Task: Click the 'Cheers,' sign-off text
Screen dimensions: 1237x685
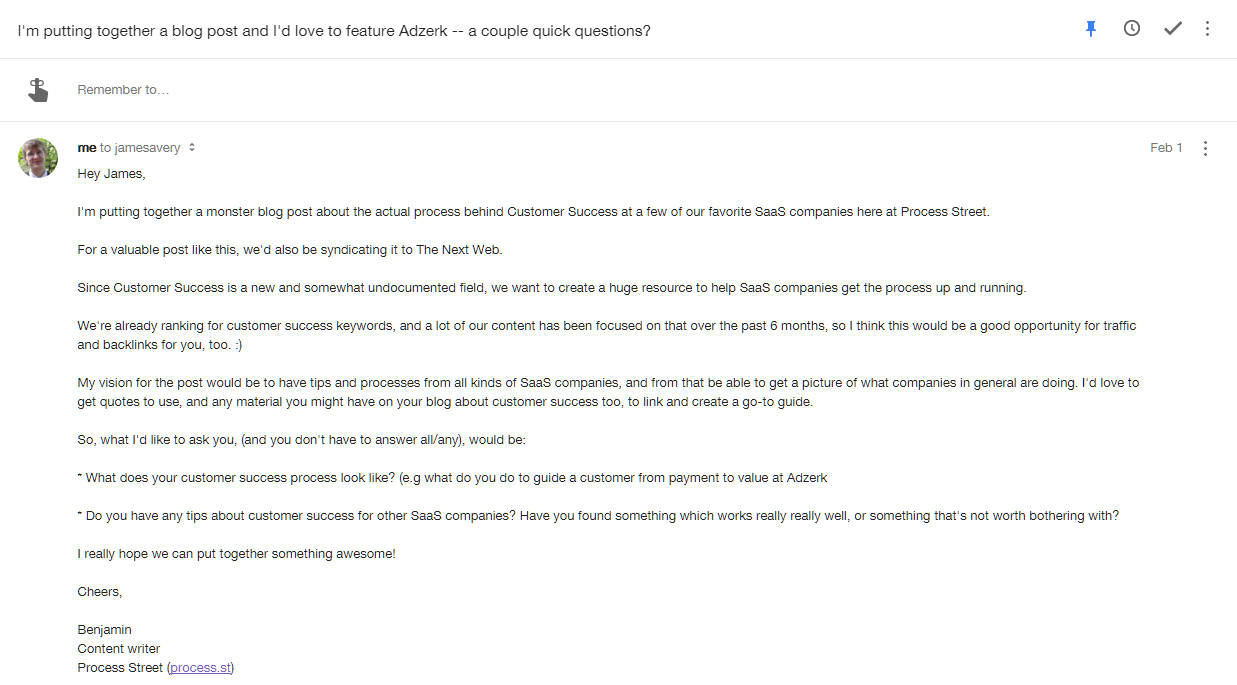Action: (100, 592)
